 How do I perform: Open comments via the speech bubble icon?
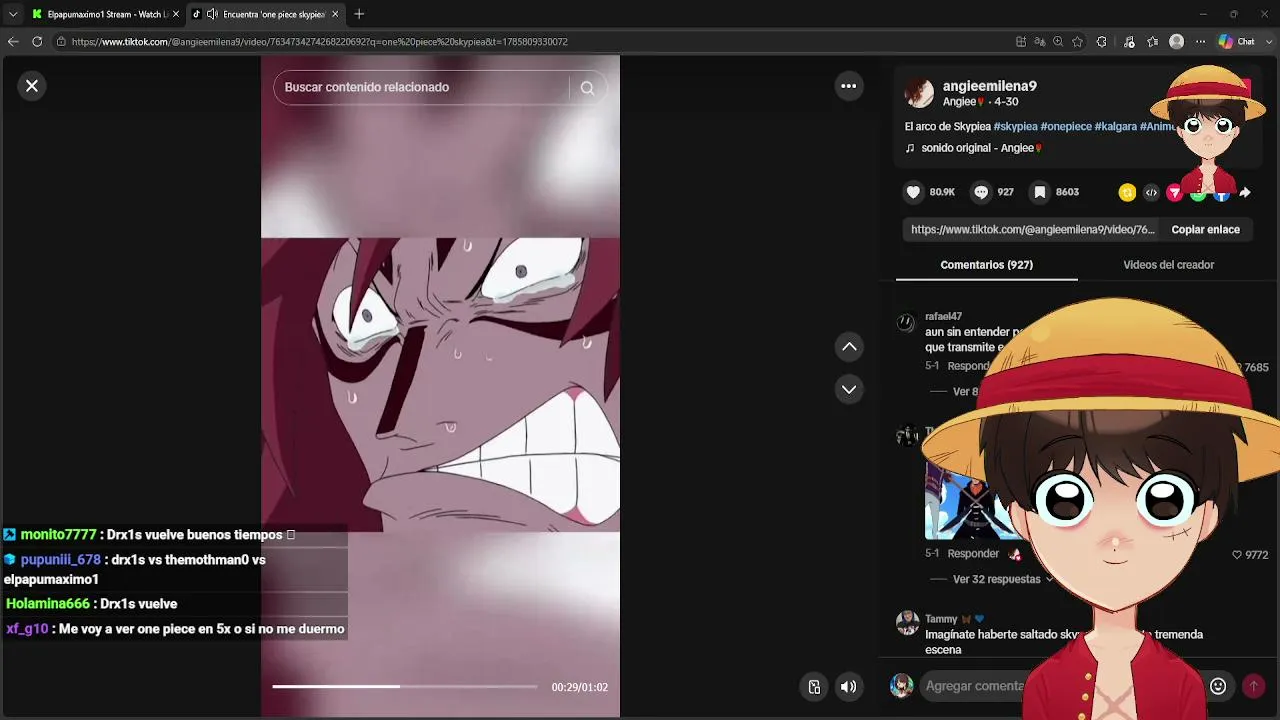(x=981, y=192)
